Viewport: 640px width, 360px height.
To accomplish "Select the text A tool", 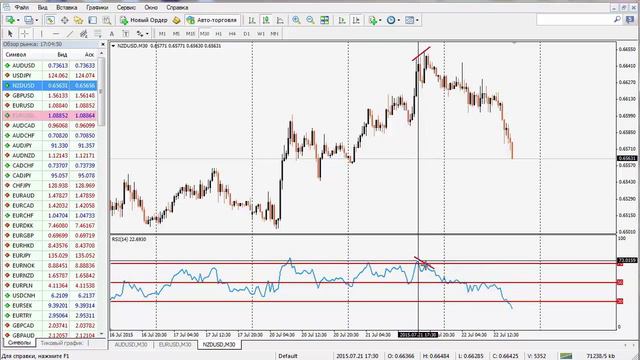I will pyautogui.click(x=111, y=33).
